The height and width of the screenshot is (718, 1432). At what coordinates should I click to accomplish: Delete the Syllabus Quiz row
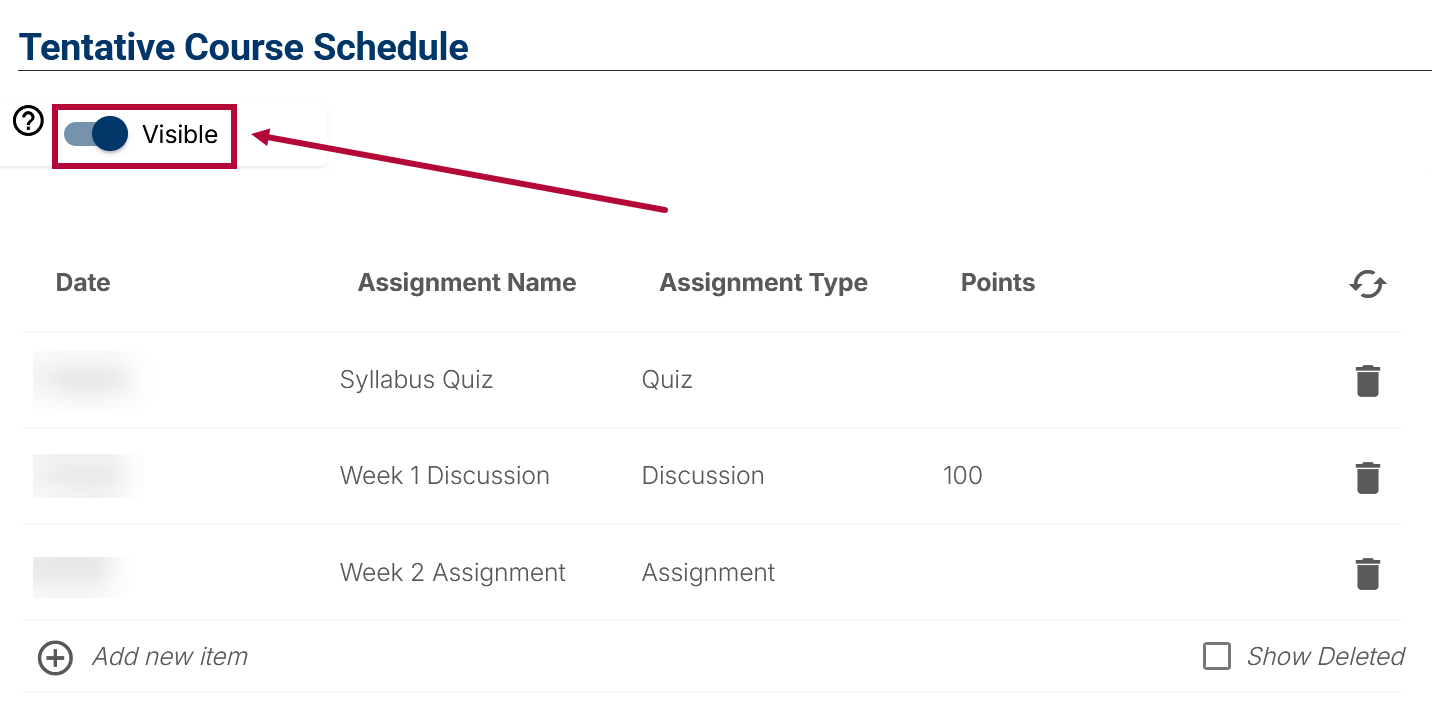click(x=1367, y=381)
